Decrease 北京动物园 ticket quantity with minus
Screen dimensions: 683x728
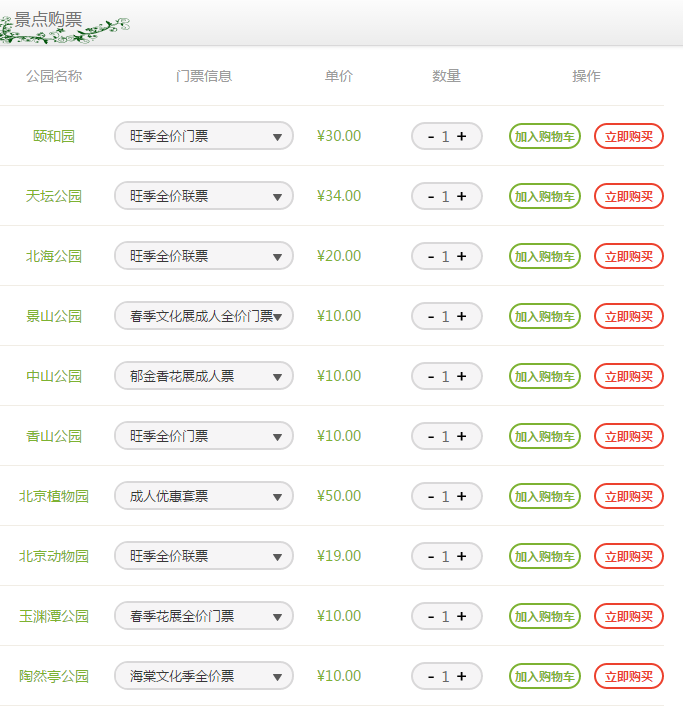(431, 557)
